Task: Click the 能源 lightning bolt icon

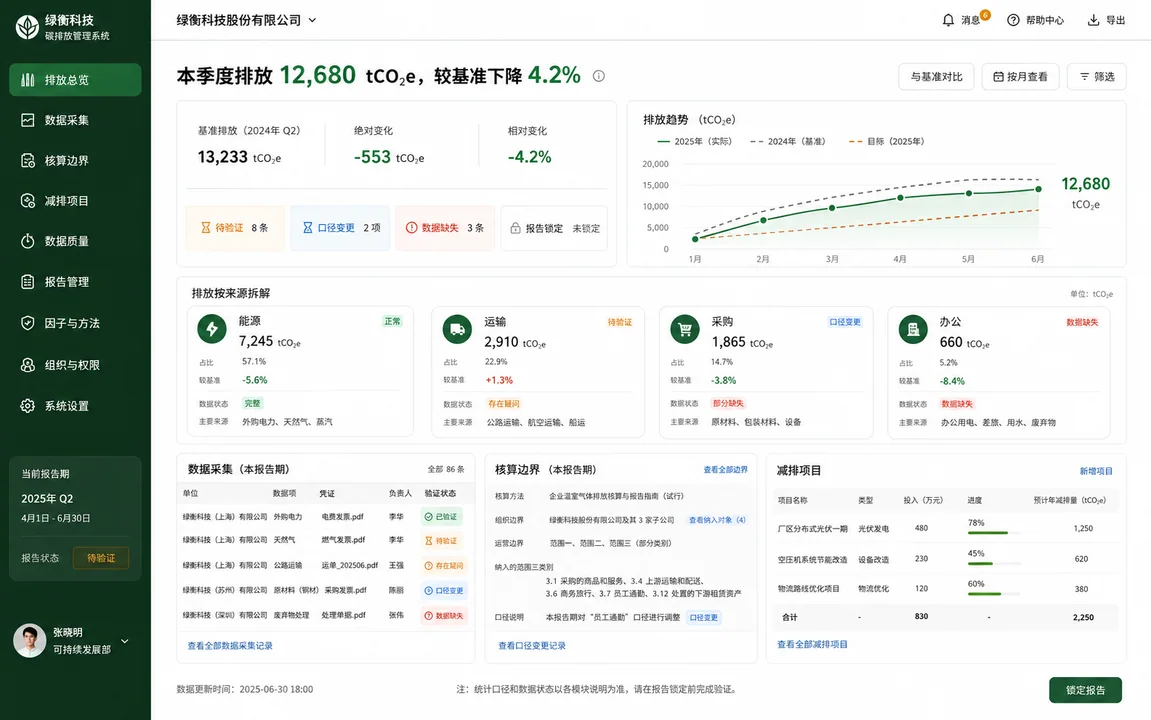Action: tap(212, 329)
